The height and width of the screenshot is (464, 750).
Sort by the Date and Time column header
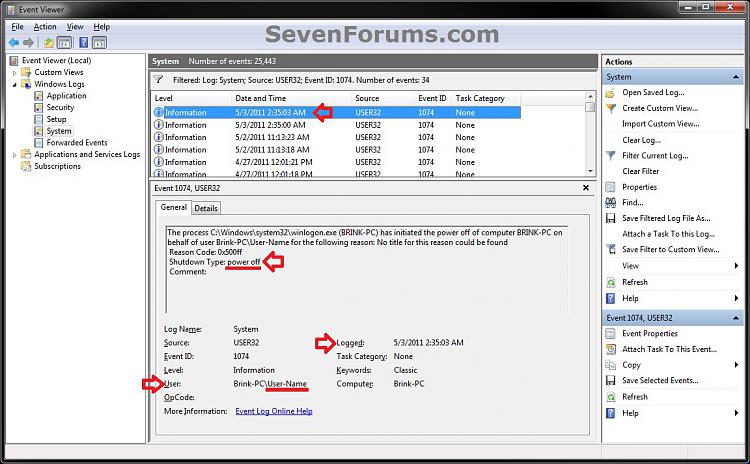tap(291, 98)
